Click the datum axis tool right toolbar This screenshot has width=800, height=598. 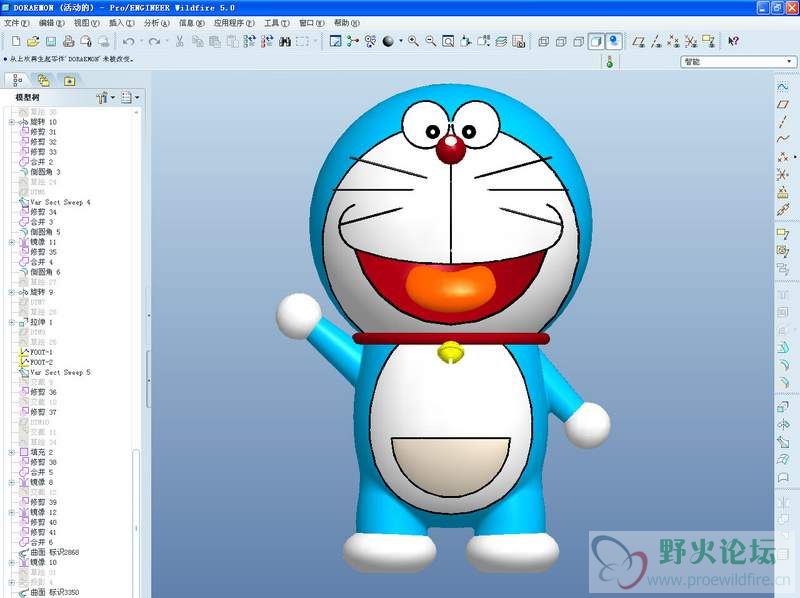[x=783, y=122]
